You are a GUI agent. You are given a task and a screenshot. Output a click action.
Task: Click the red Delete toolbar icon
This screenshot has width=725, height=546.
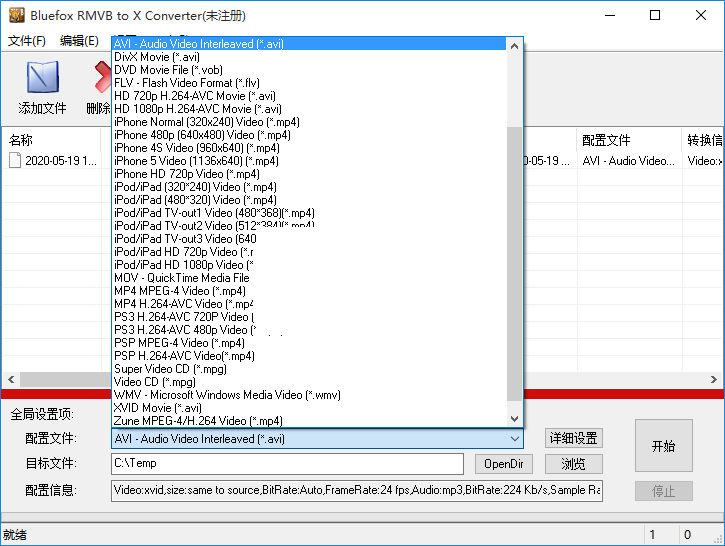coord(103,77)
